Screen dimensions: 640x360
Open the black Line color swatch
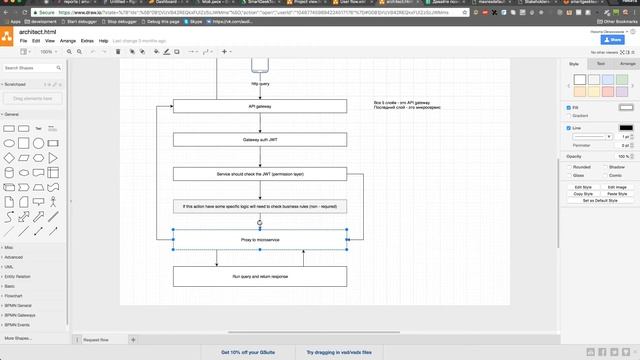click(x=626, y=128)
